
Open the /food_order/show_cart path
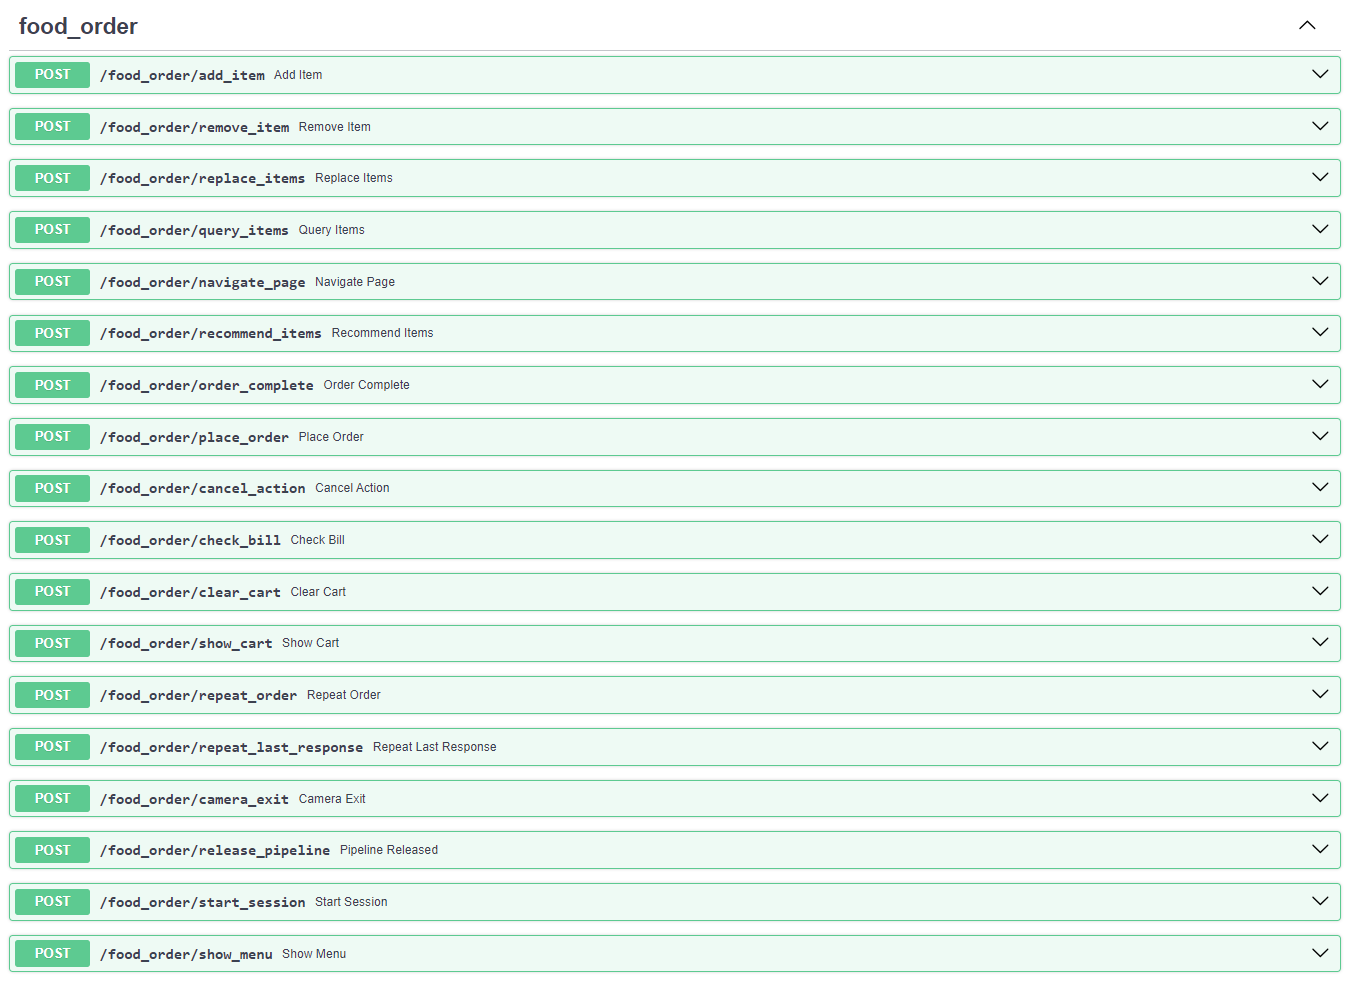186,643
